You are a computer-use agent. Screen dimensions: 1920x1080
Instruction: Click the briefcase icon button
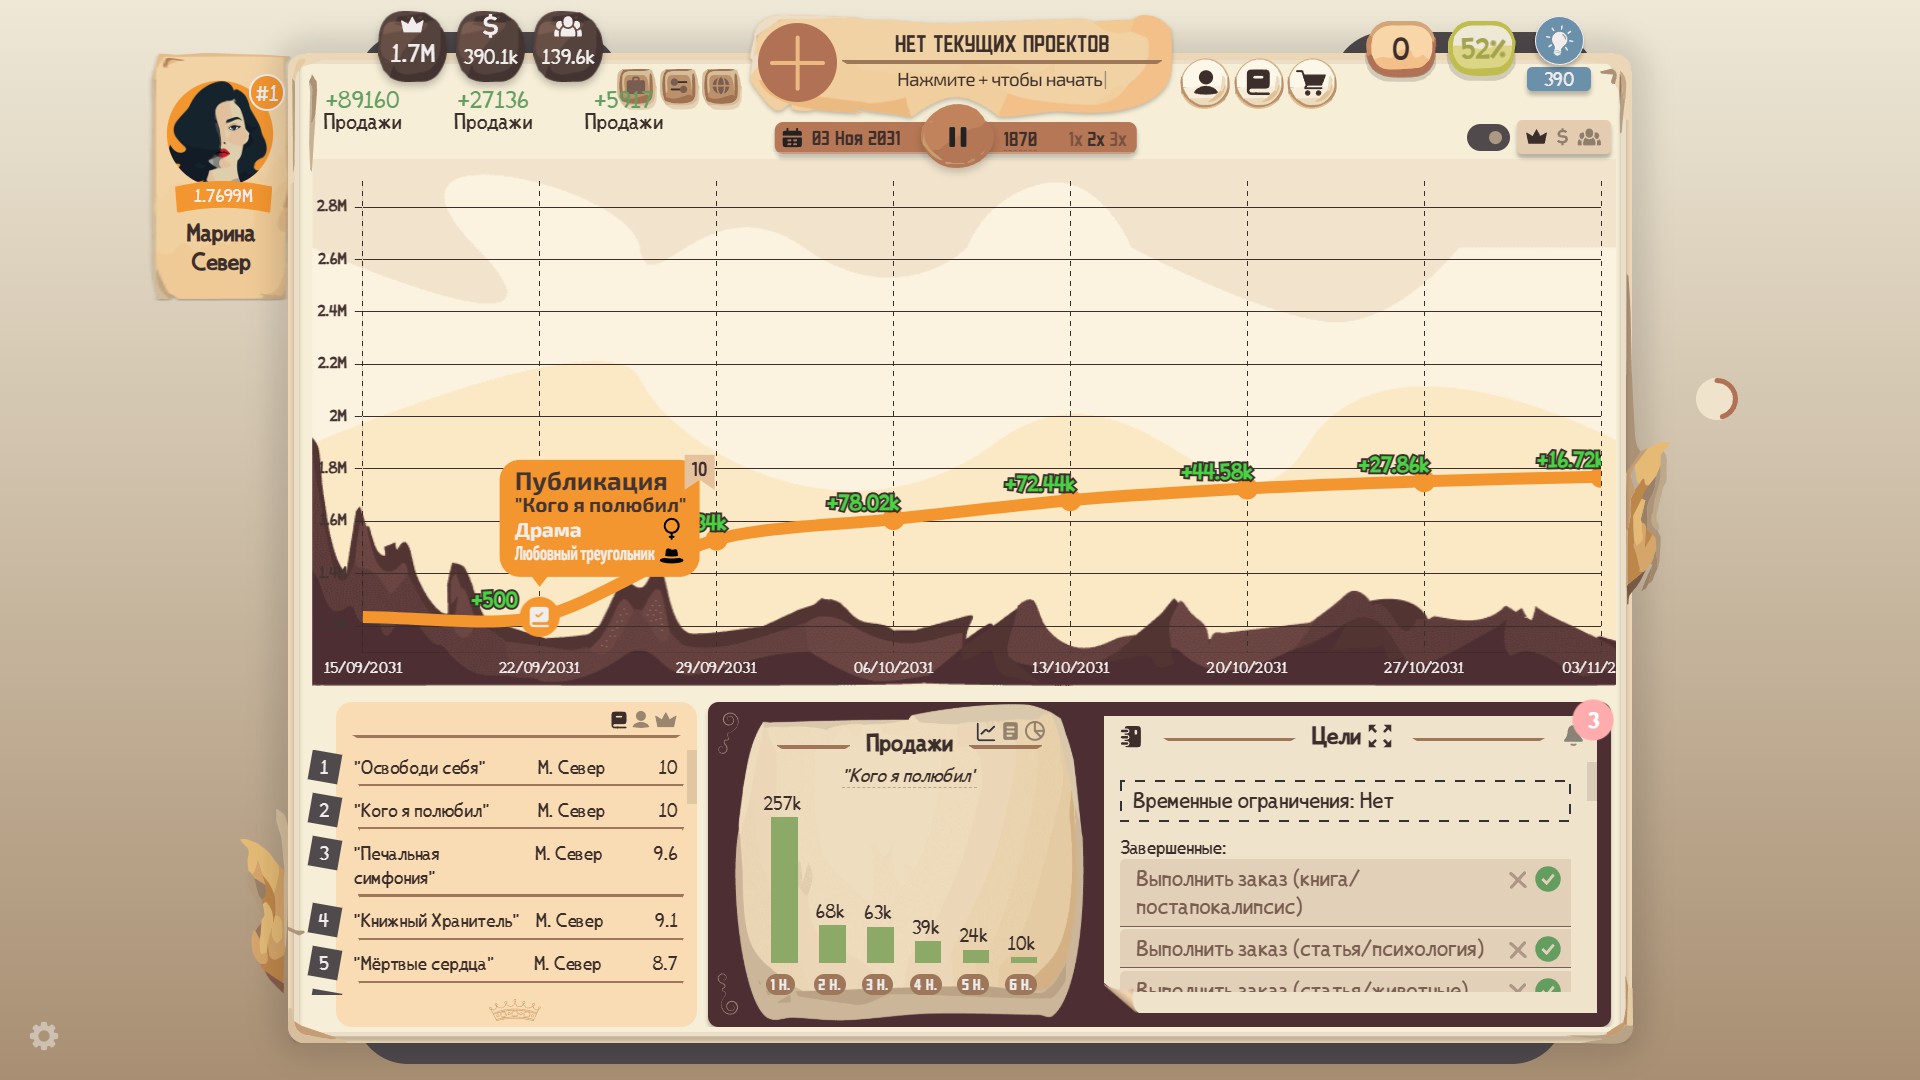point(636,87)
